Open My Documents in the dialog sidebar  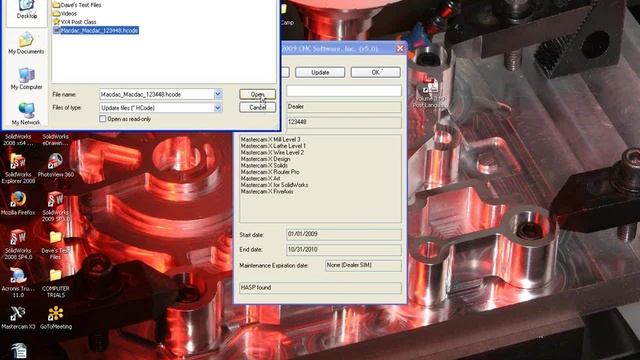26,44
